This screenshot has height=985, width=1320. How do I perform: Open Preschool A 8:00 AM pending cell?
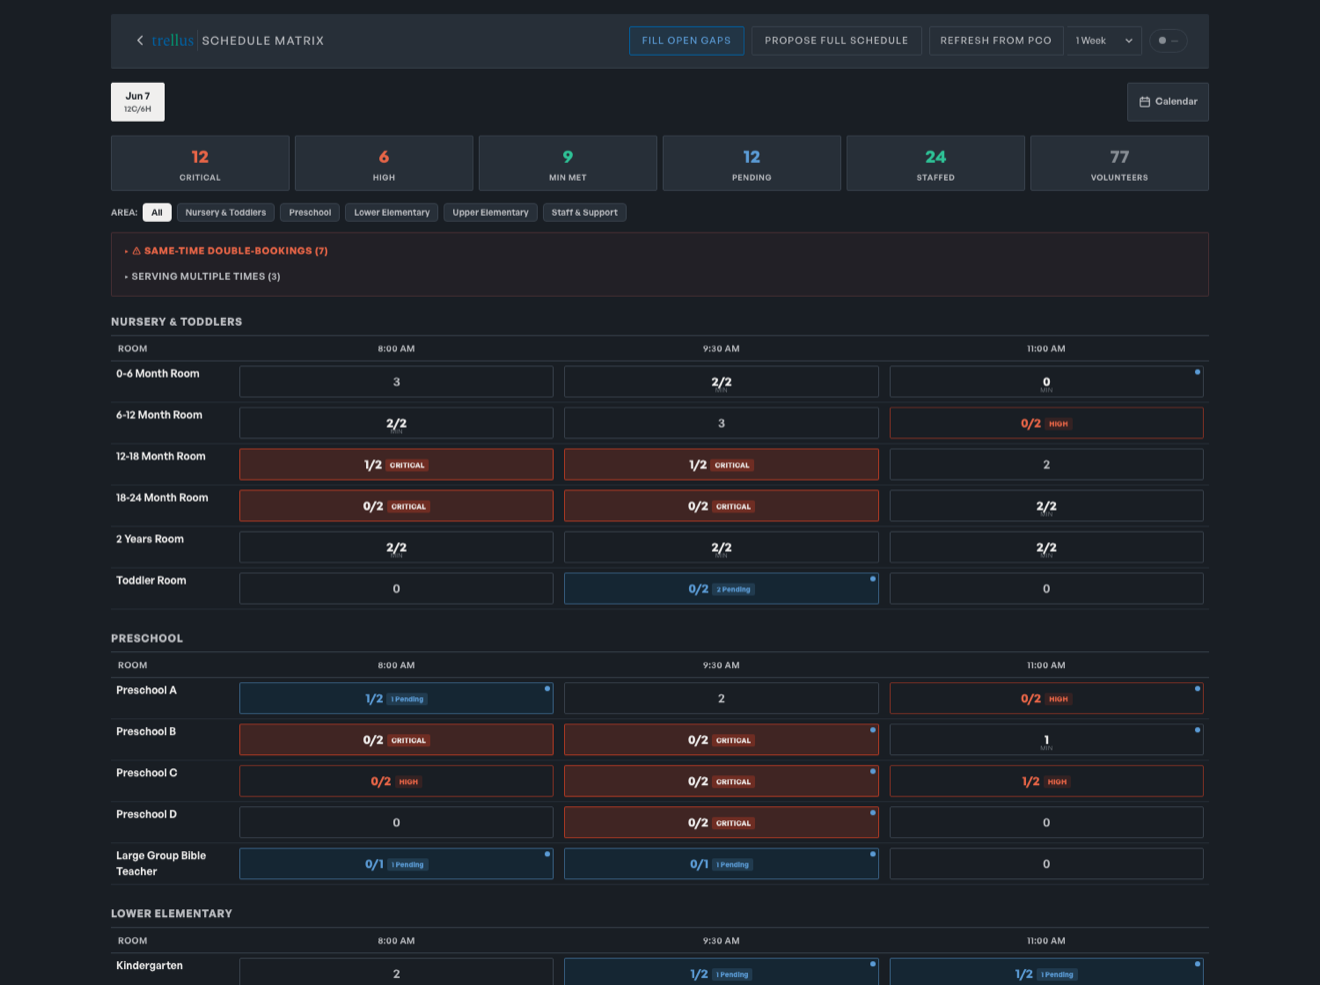pos(396,699)
